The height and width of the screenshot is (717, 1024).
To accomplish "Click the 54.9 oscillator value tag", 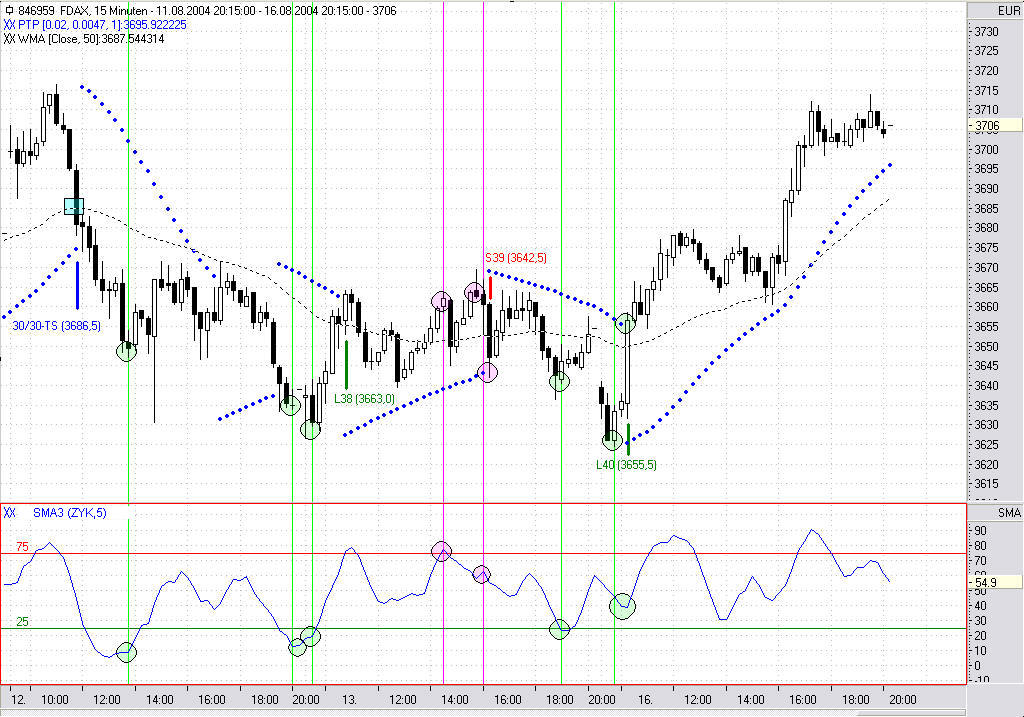I will [995, 582].
